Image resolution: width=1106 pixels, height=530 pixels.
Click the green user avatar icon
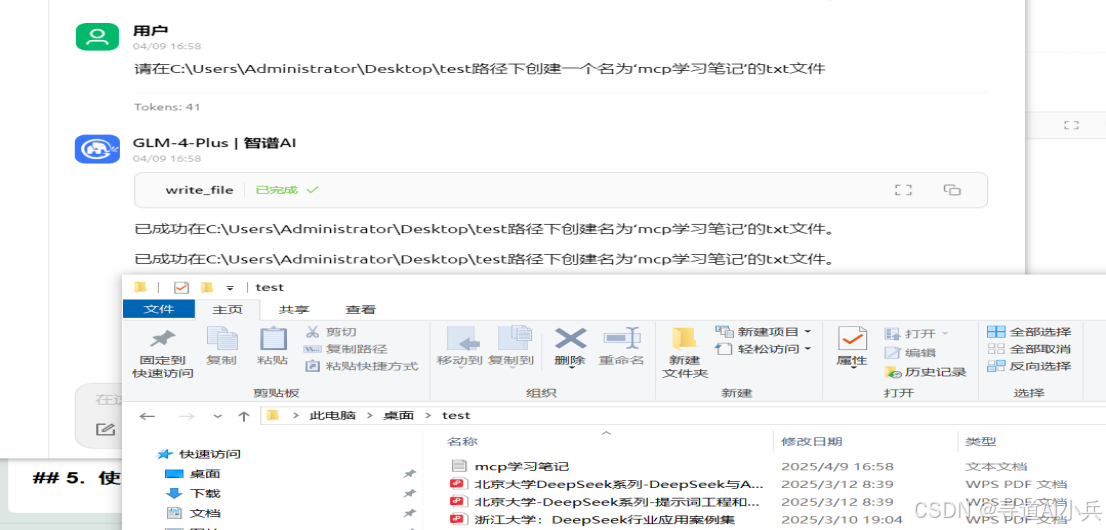[x=97, y=37]
